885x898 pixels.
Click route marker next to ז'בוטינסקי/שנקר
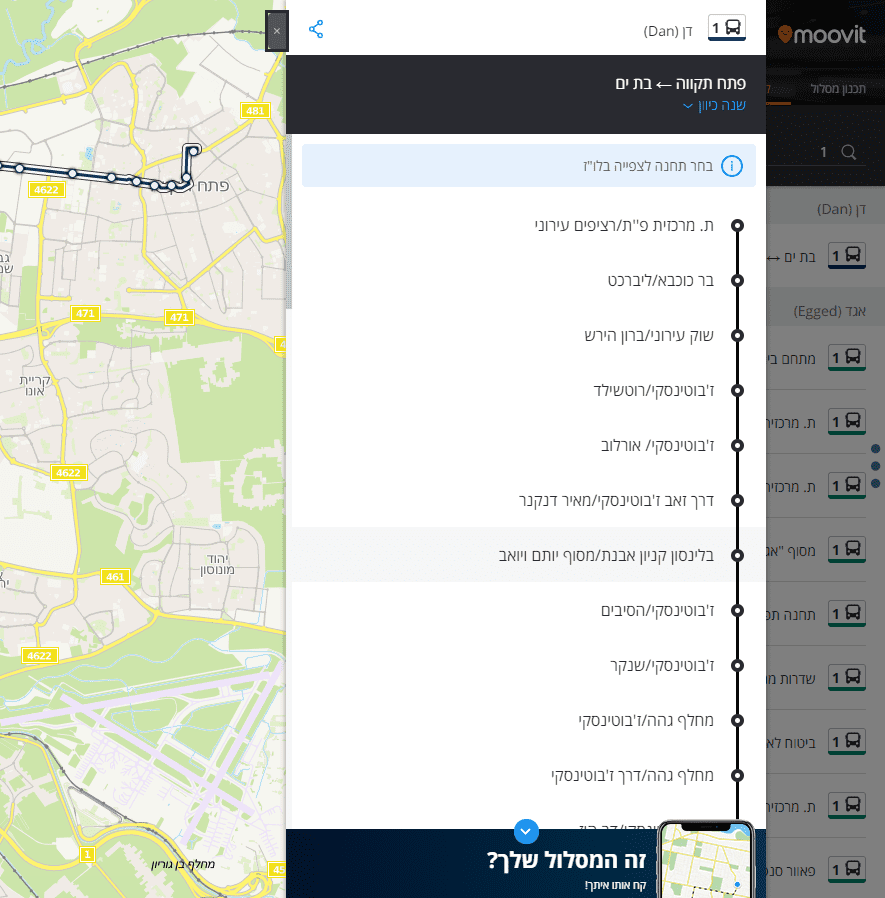click(737, 665)
